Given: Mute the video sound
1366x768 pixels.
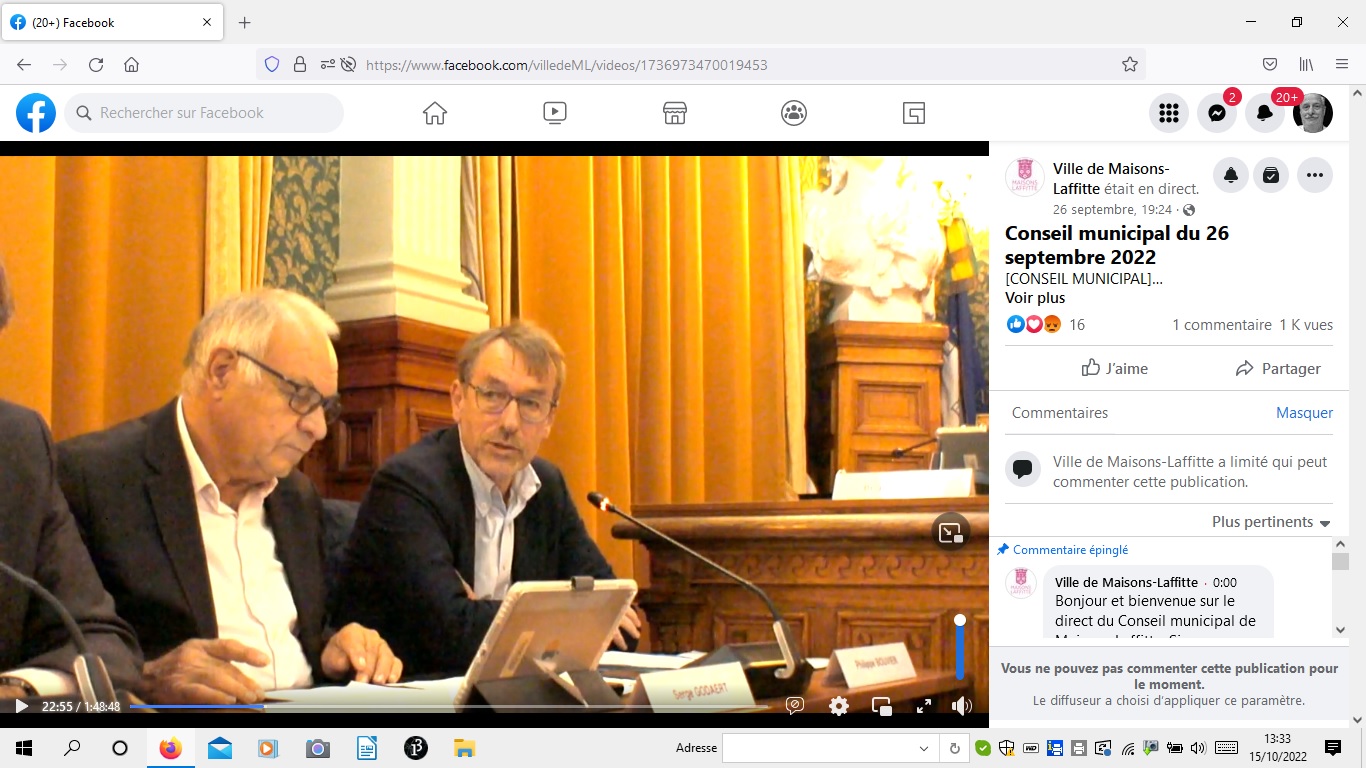Looking at the screenshot, I should coord(962,706).
